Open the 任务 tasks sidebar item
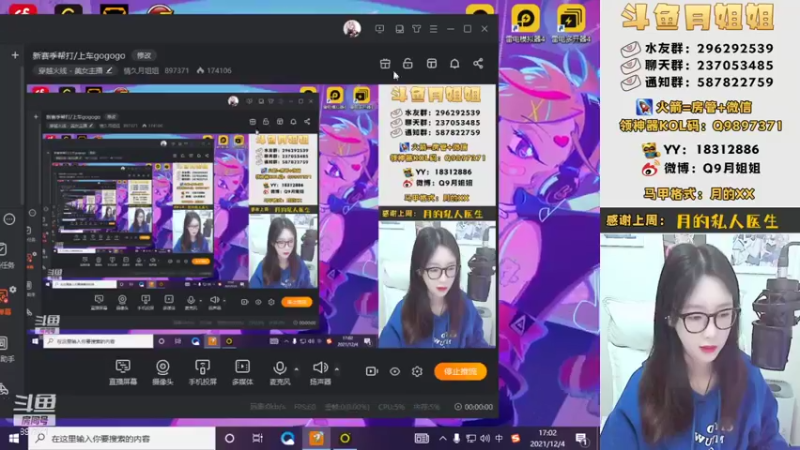Viewport: 800px width, 450px height. (6, 256)
